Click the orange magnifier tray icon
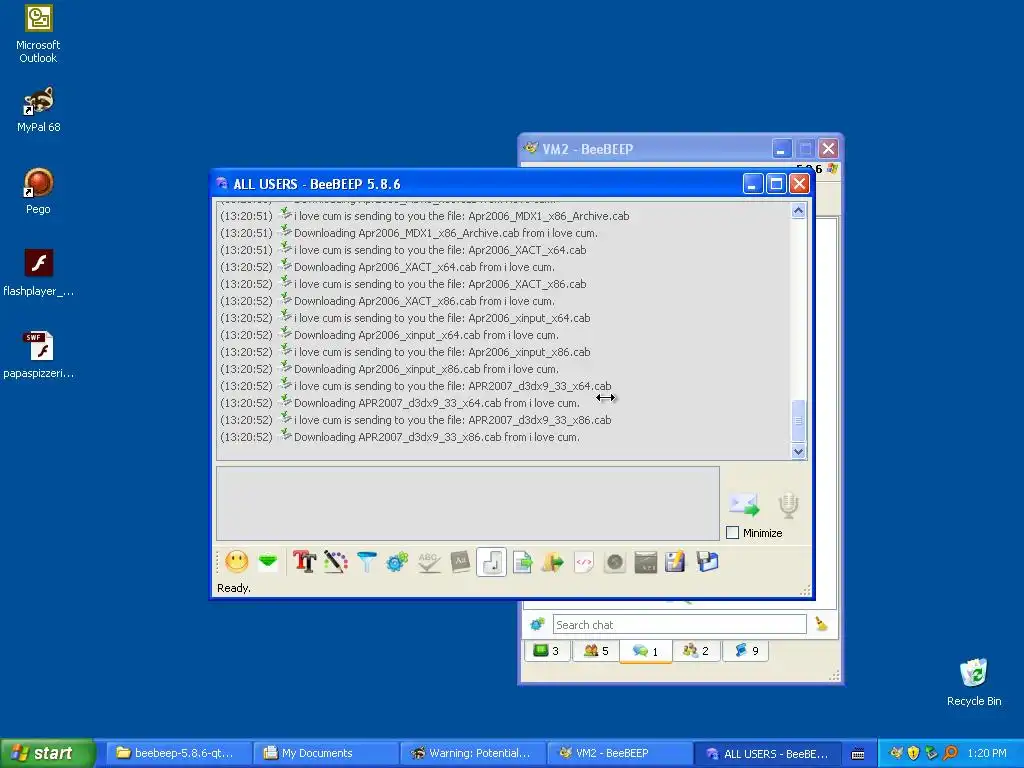Screen dimensions: 1024x768 [950, 753]
